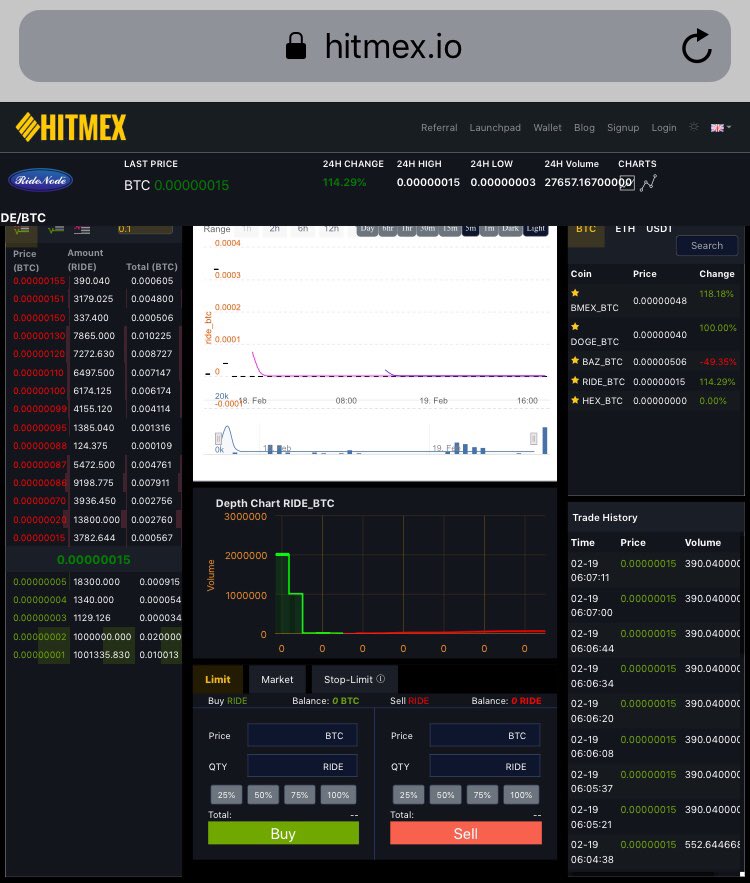Switch chart theme to Dark
The image size is (750, 883).
510,230
